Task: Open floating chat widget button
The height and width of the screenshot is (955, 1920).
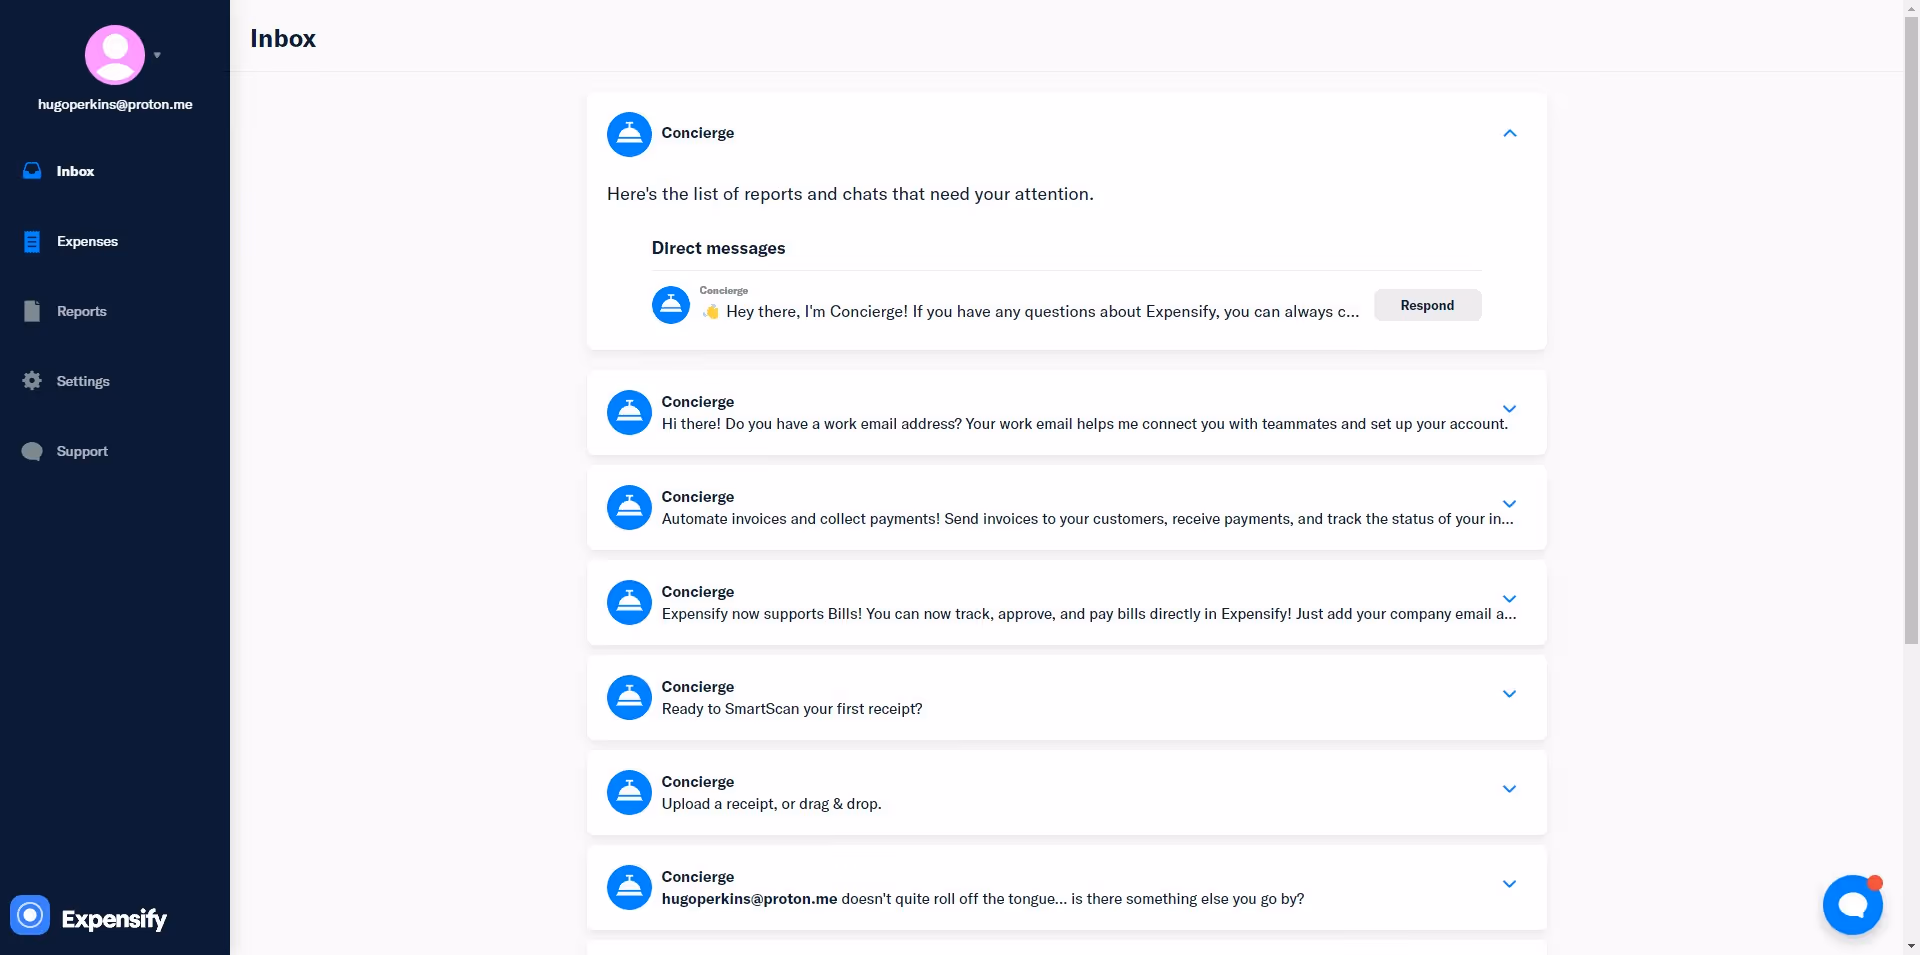Action: pos(1852,905)
